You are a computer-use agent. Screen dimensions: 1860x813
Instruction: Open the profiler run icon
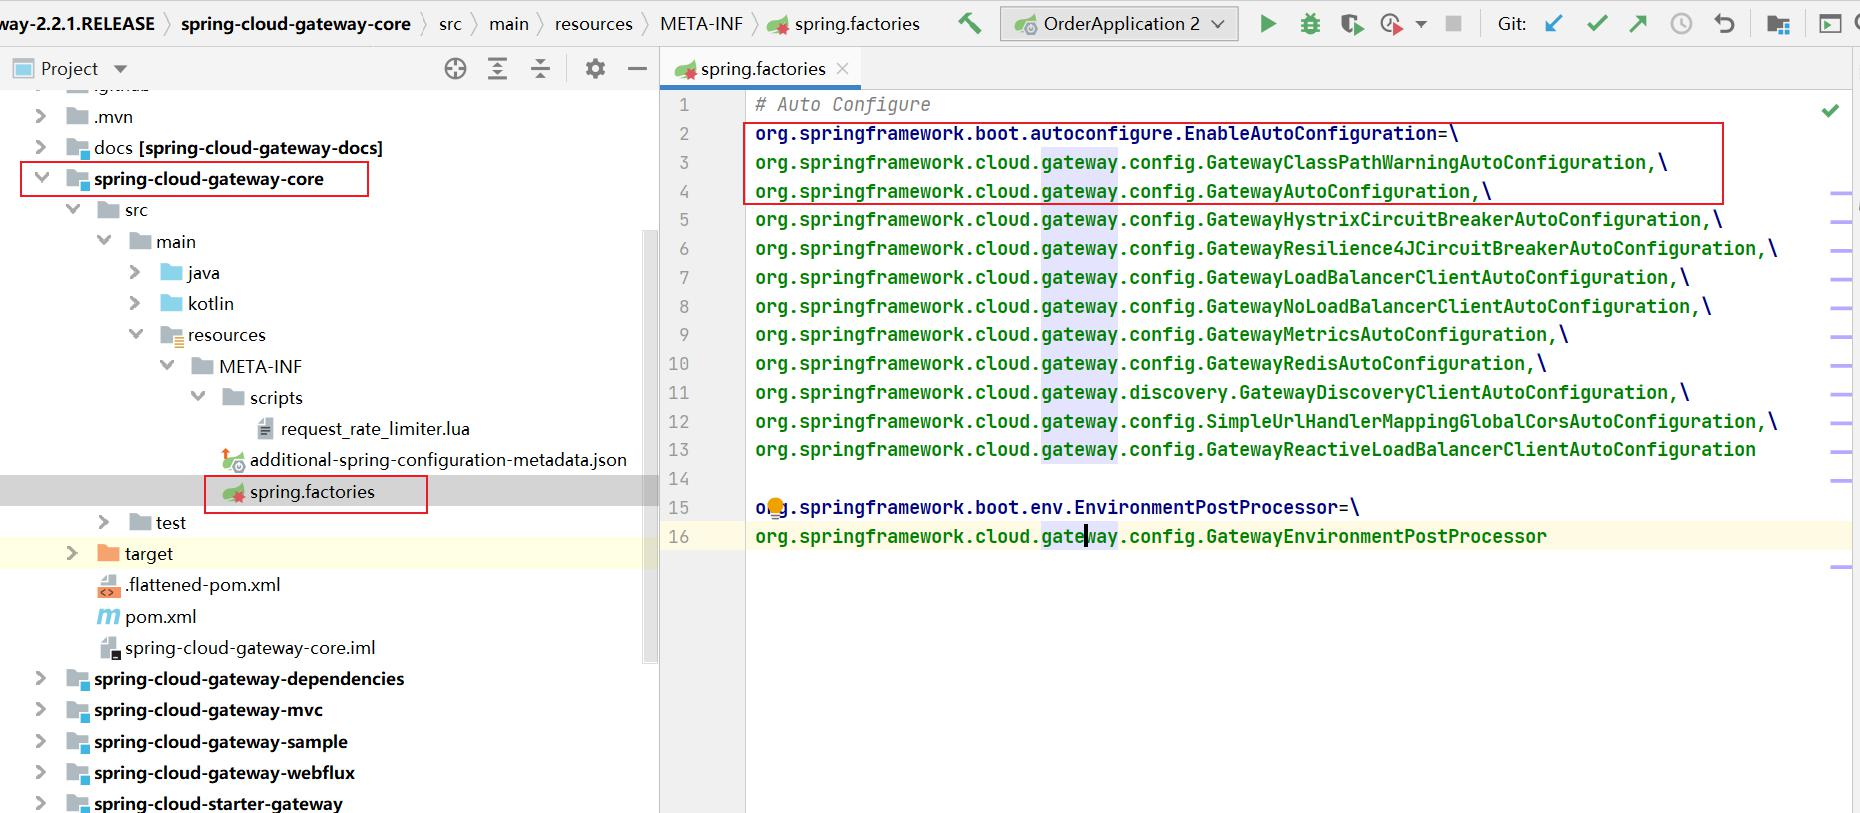tap(1391, 24)
